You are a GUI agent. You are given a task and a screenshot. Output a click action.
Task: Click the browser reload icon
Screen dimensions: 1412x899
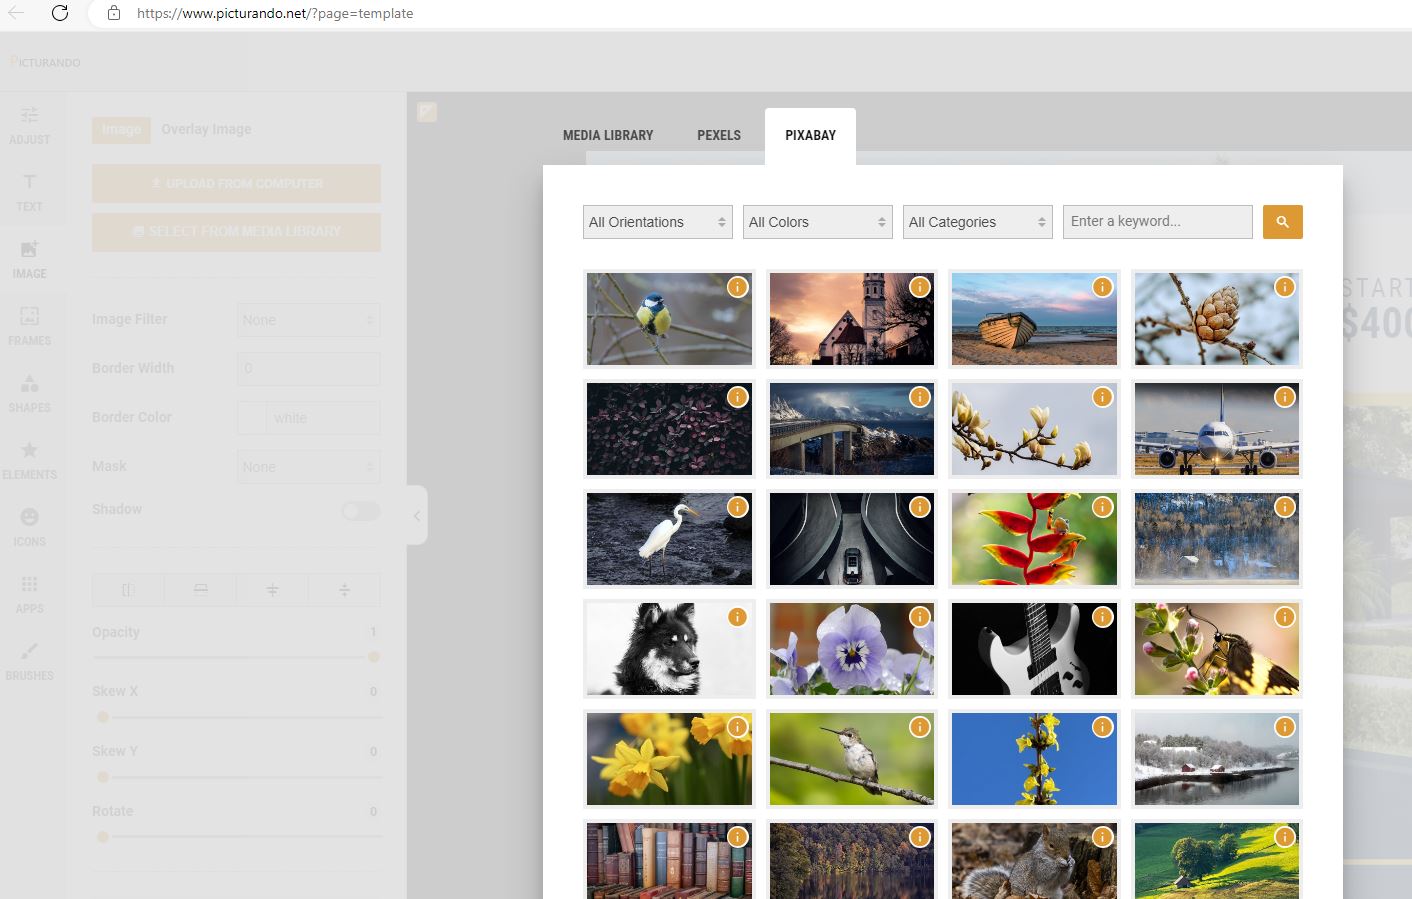60,13
